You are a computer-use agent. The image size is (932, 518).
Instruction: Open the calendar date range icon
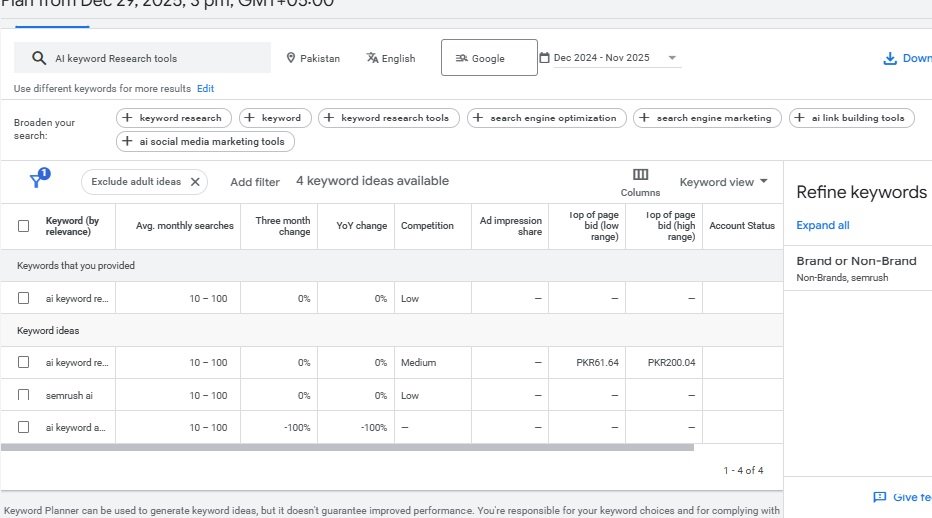pos(544,58)
